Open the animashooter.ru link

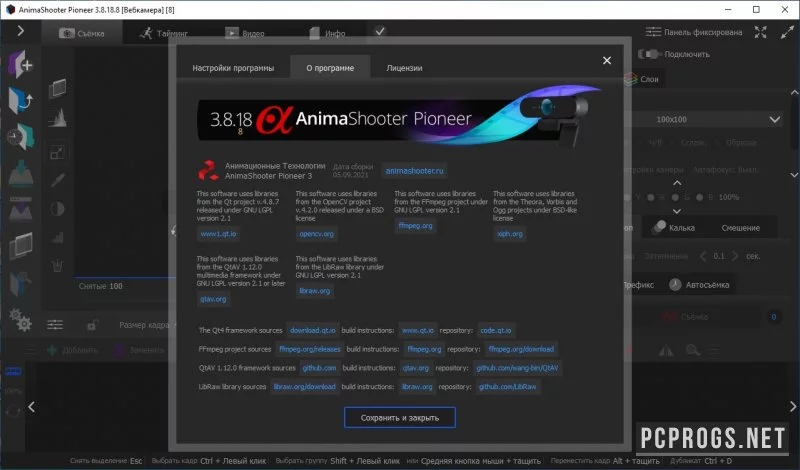[414, 171]
